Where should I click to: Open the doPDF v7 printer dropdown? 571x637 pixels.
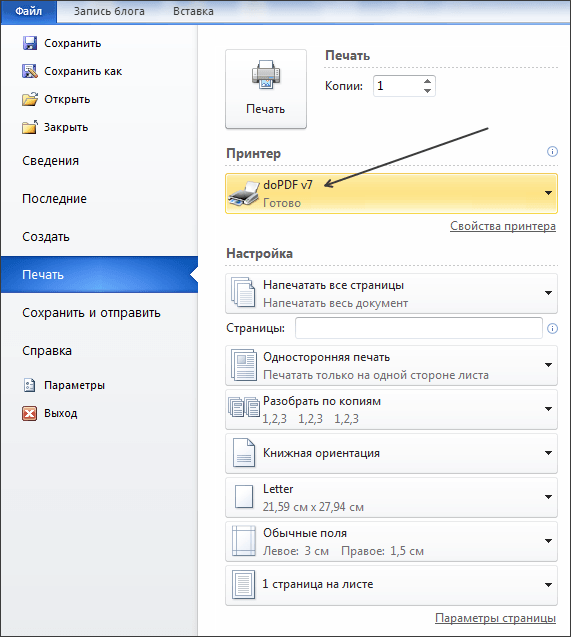391,193
